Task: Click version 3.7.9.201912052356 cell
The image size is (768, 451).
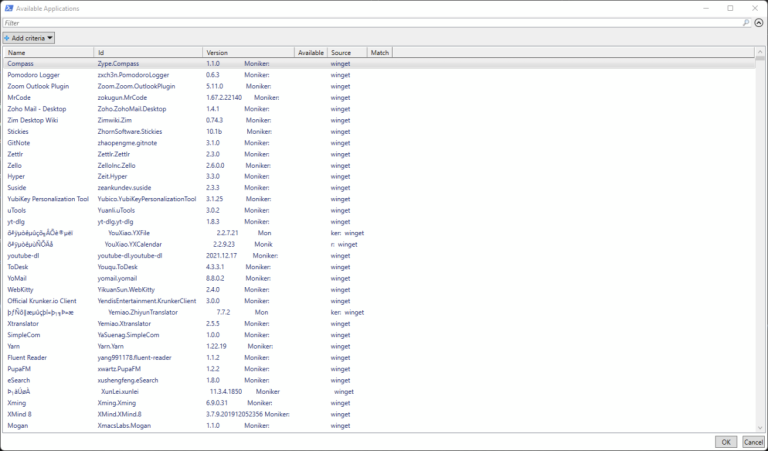Action: [x=234, y=414]
